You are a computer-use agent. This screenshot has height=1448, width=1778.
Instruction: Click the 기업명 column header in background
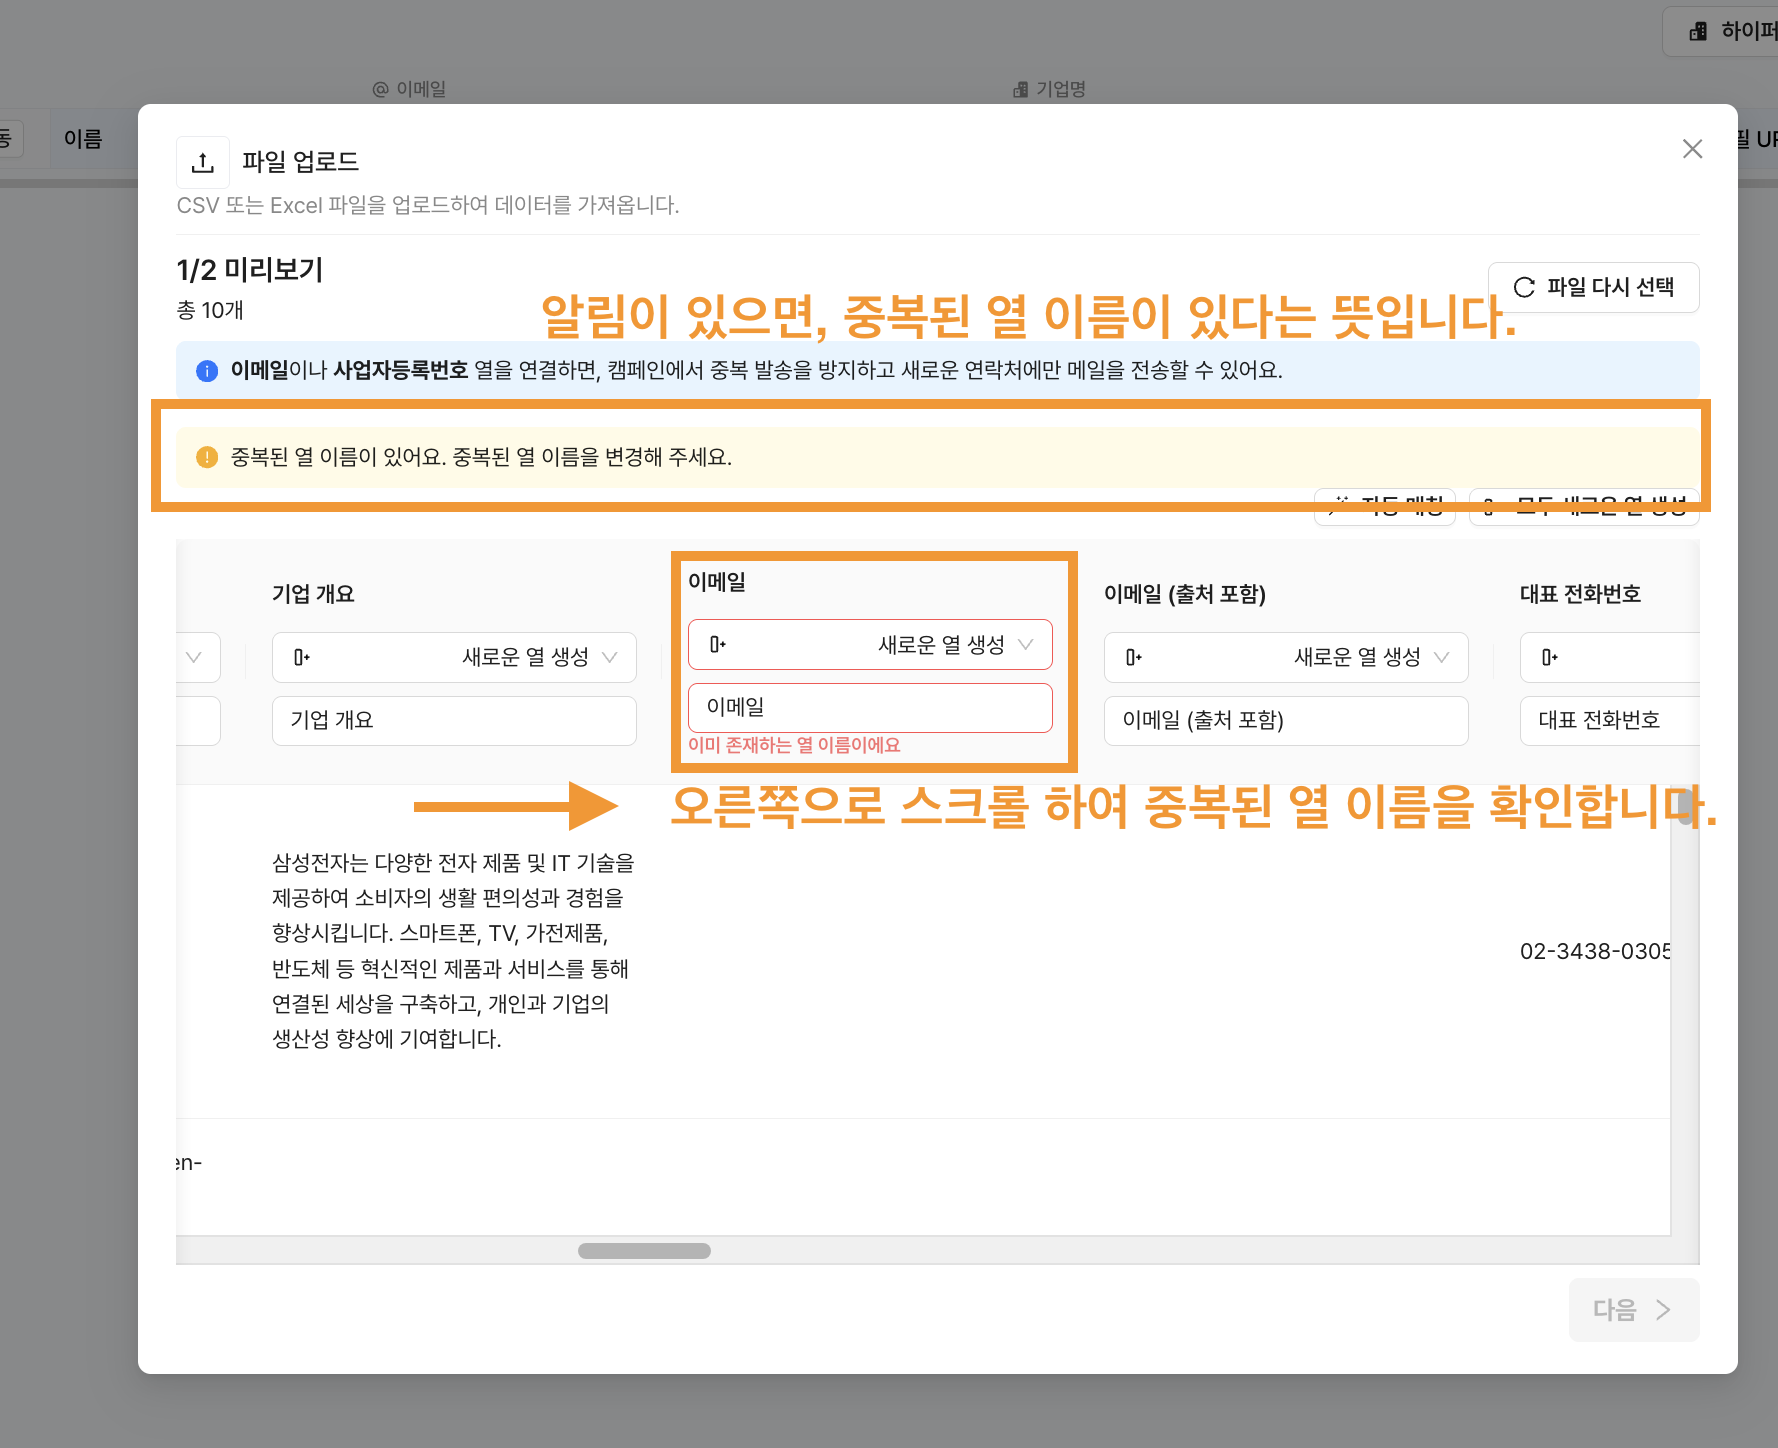1049,89
